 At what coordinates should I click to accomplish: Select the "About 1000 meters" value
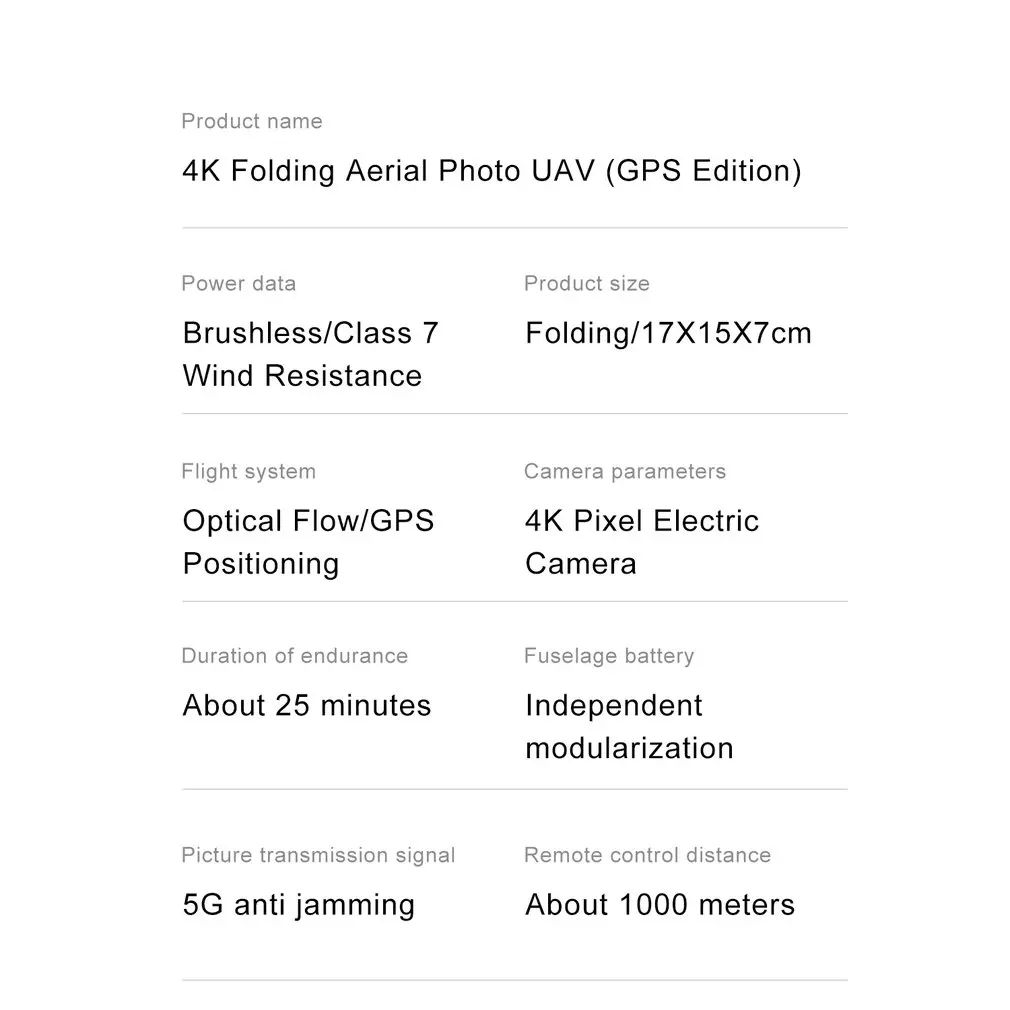point(659,905)
